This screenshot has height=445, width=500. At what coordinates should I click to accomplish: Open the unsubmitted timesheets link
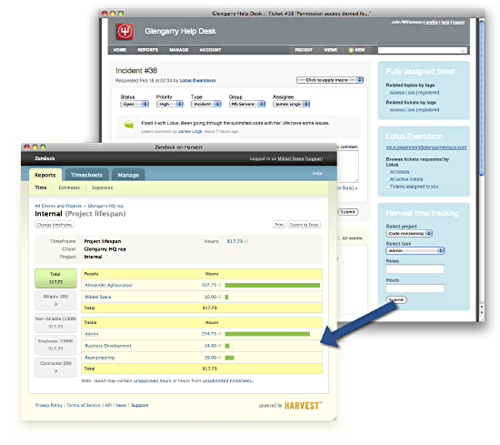click(x=228, y=380)
